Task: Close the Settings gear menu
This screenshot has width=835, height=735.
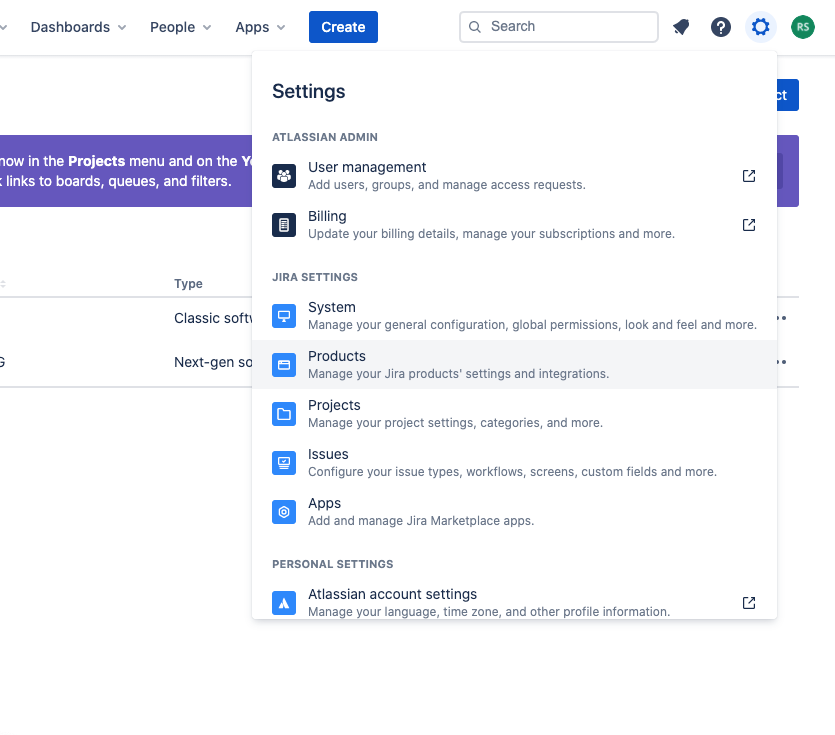Action: pyautogui.click(x=760, y=27)
